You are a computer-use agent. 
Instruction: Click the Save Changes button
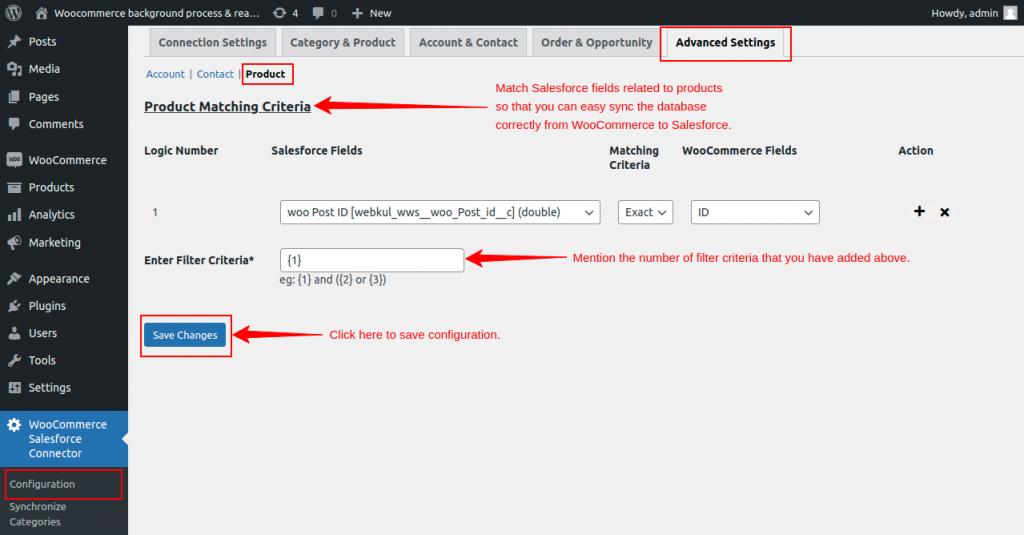click(x=185, y=335)
